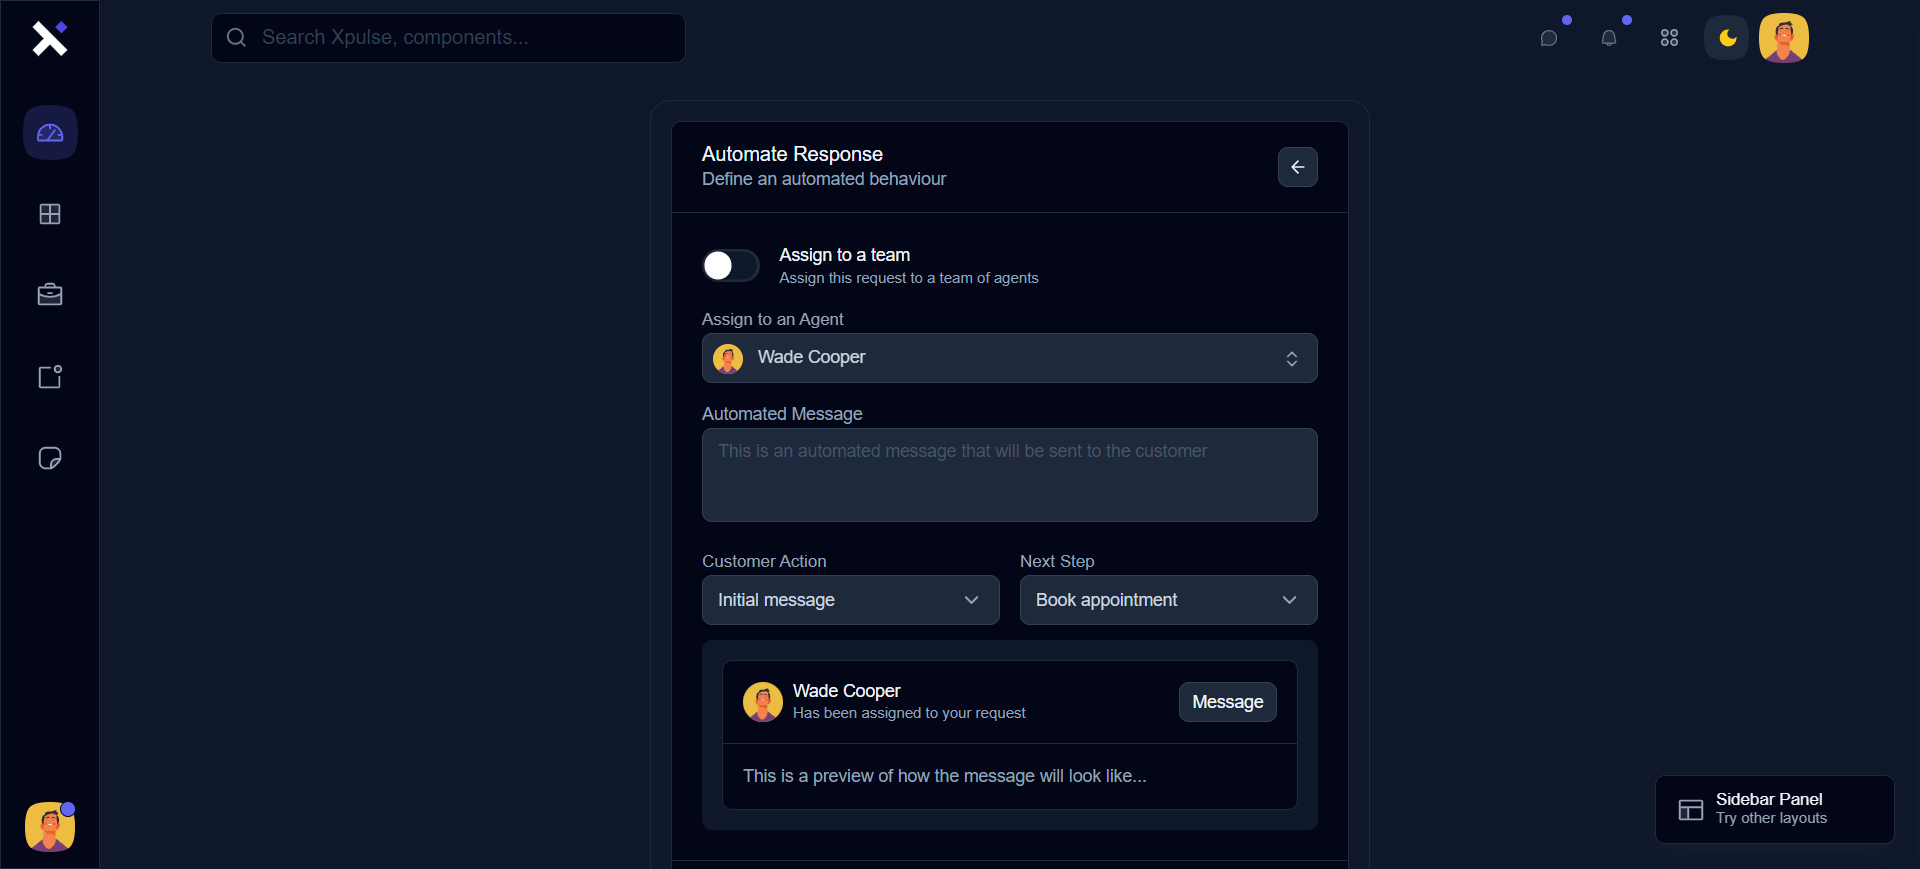Click into the Automated Message text area
Image resolution: width=1920 pixels, height=869 pixels.
coord(1009,475)
